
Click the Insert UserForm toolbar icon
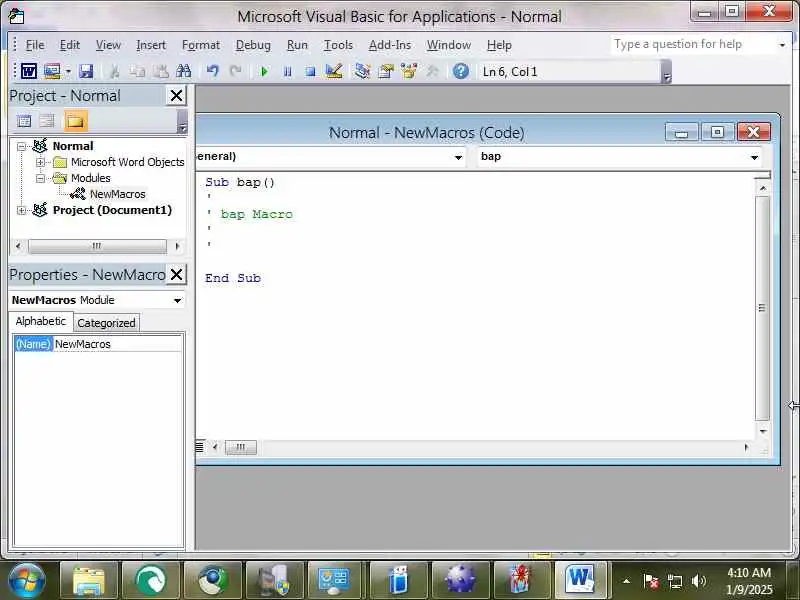tap(52, 71)
